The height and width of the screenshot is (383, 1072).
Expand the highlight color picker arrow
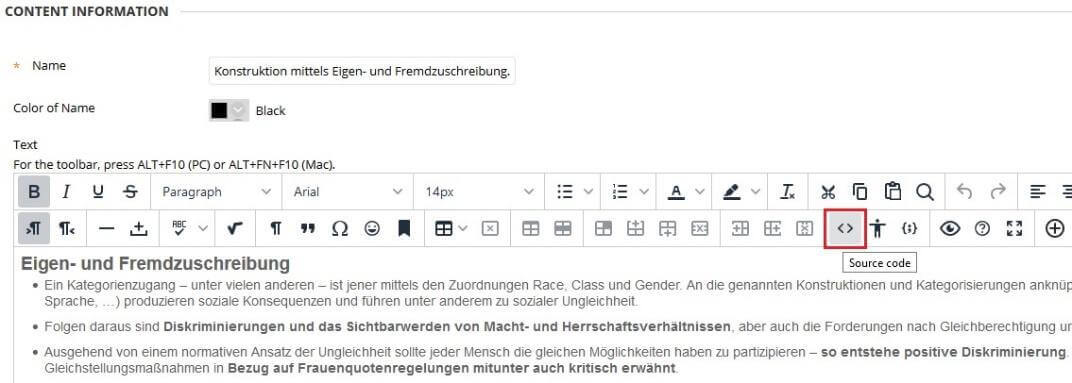[755, 192]
